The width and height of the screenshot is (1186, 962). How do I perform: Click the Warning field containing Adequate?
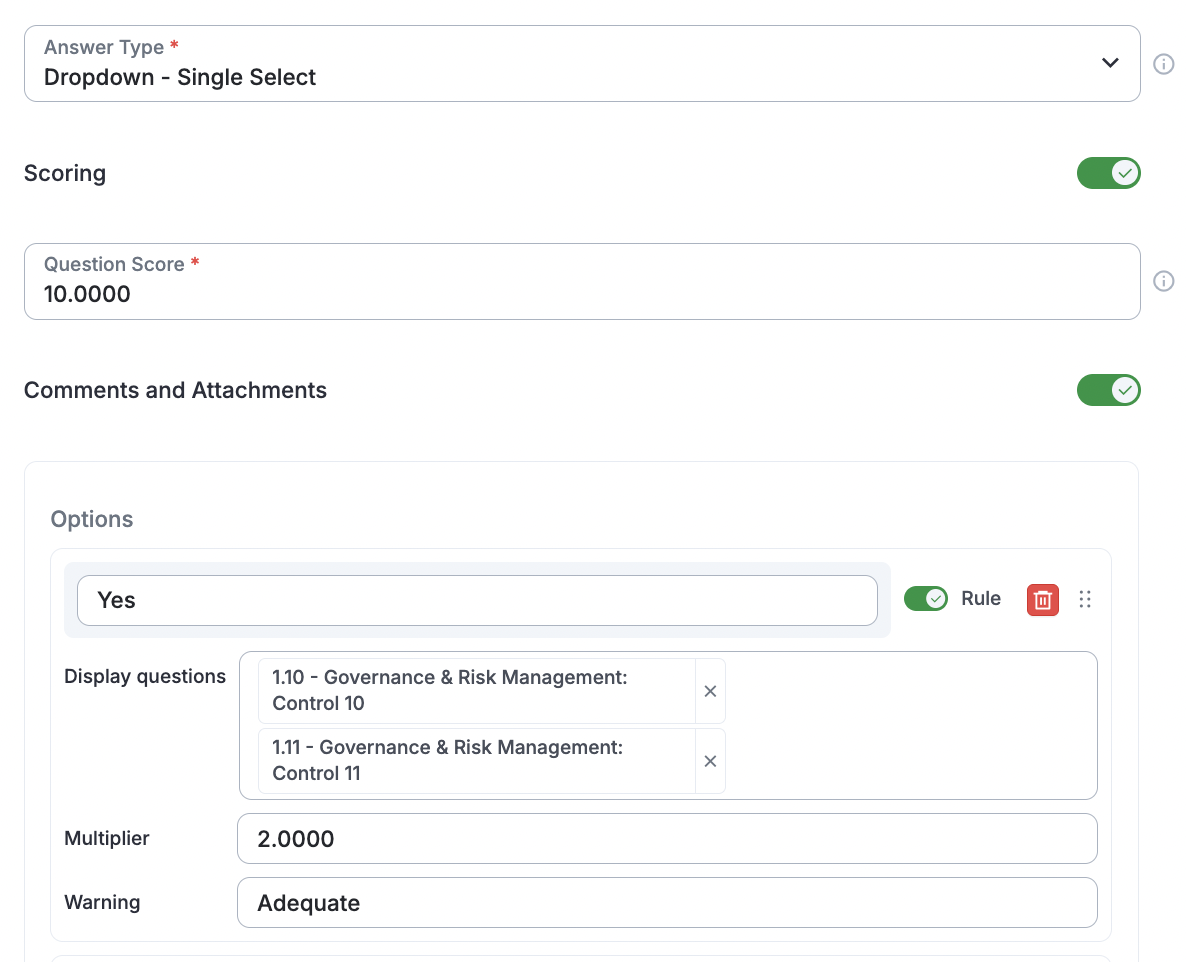click(666, 903)
